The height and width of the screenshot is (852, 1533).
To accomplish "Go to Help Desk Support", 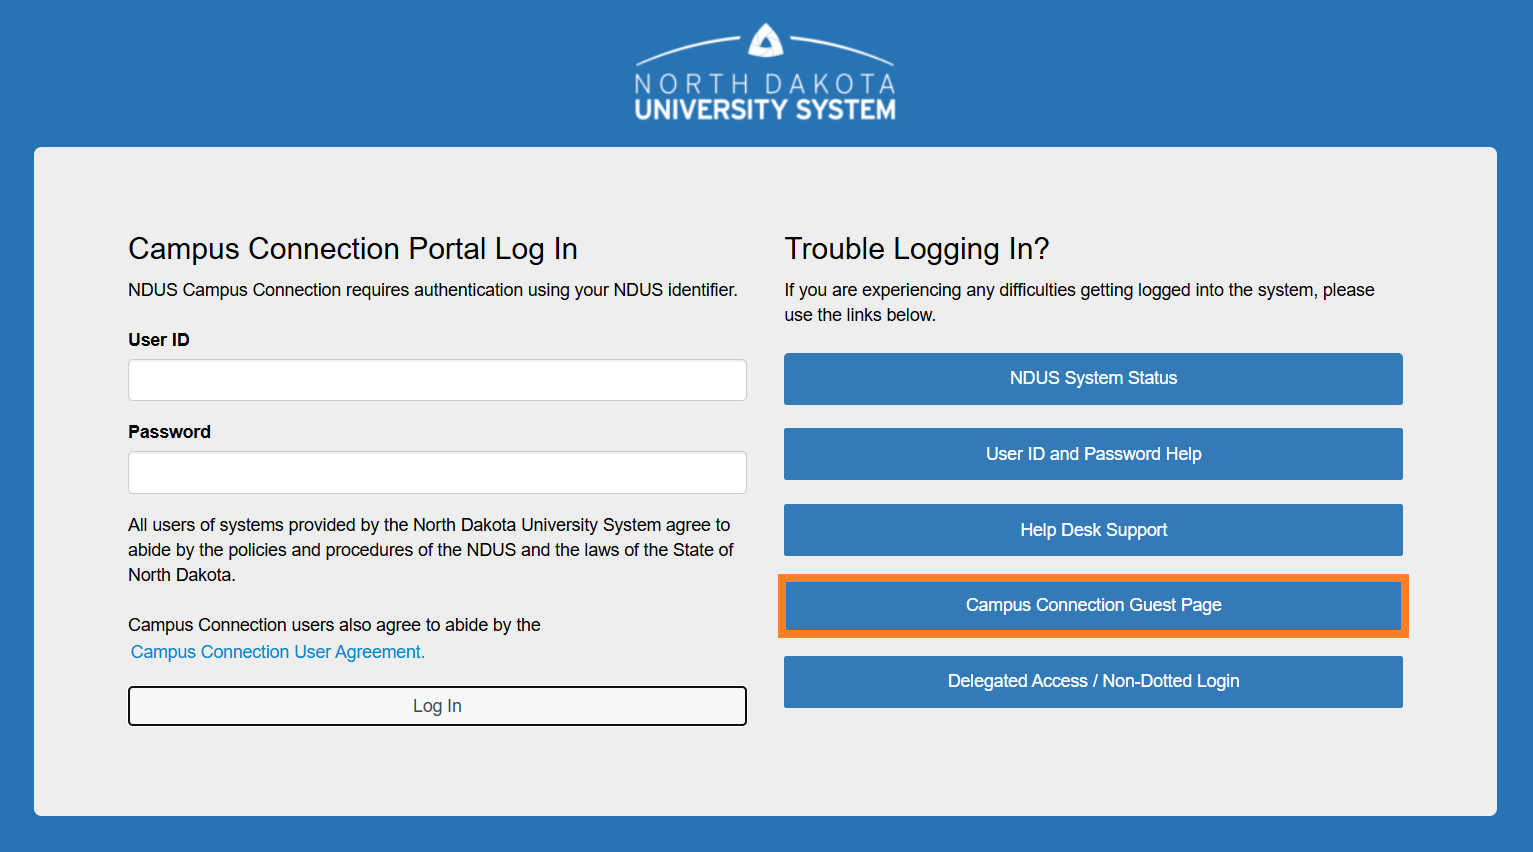I will click(1093, 530).
